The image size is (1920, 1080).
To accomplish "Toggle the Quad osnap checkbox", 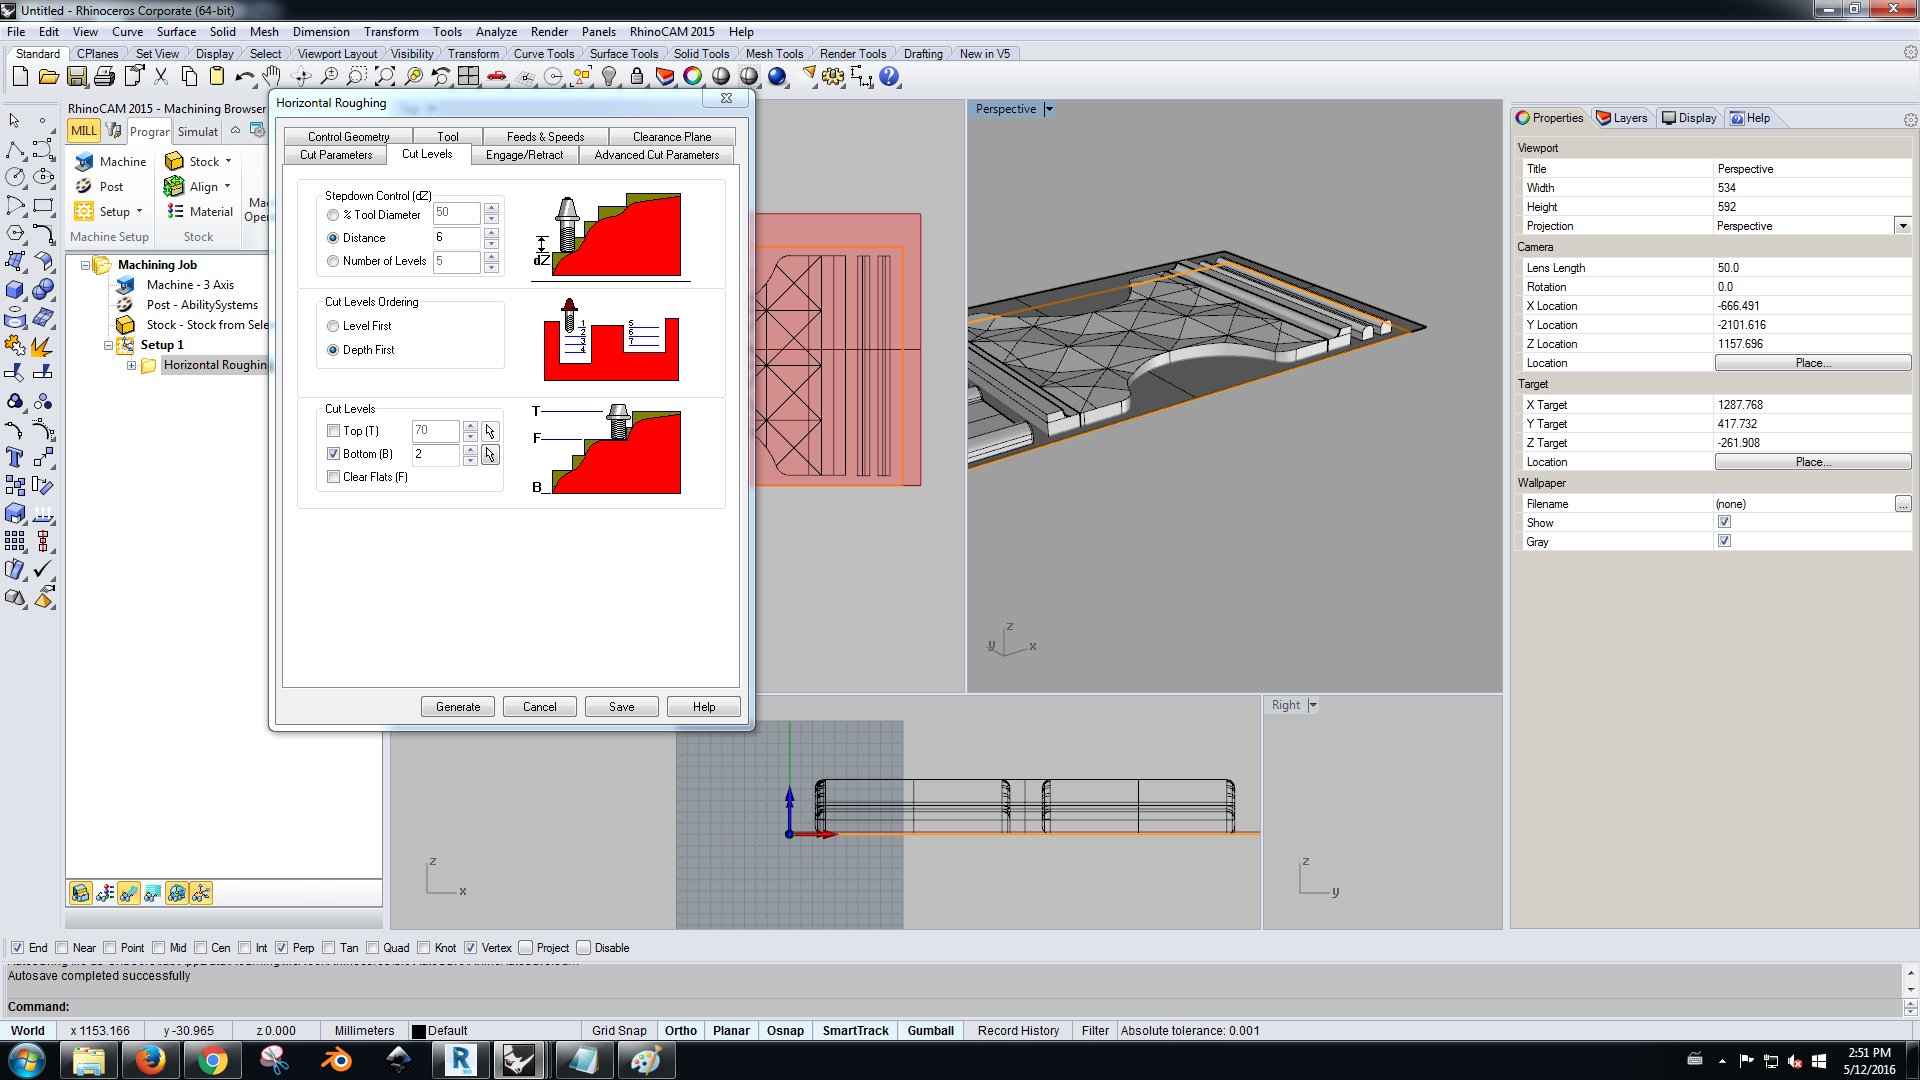I will pyautogui.click(x=373, y=948).
